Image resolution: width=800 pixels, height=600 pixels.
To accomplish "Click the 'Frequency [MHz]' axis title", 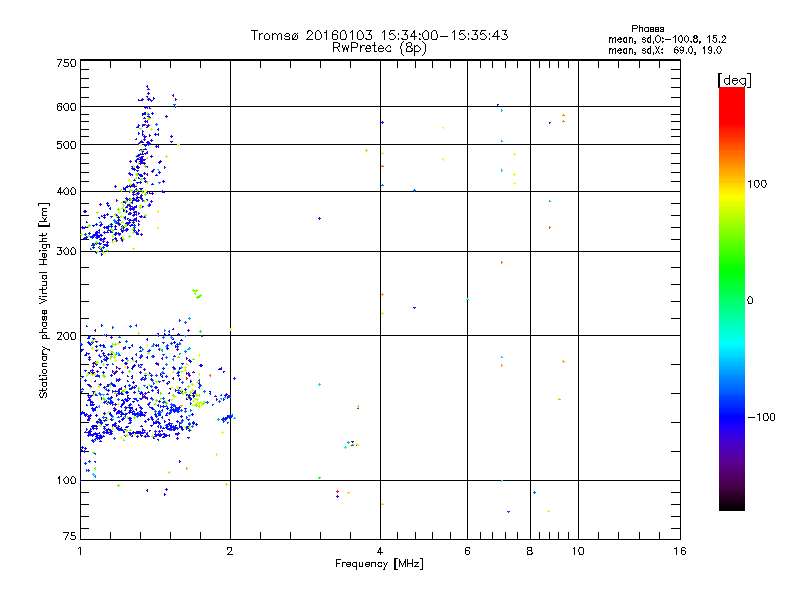I will pyautogui.click(x=379, y=564).
